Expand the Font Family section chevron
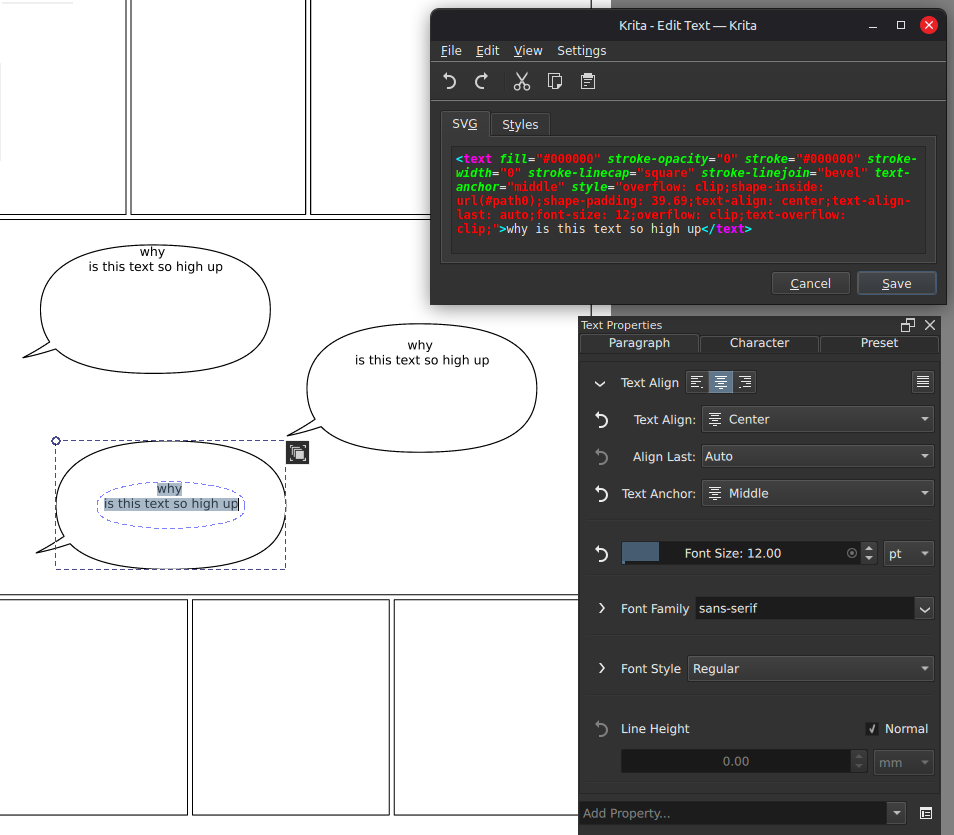954x835 pixels. 601,608
